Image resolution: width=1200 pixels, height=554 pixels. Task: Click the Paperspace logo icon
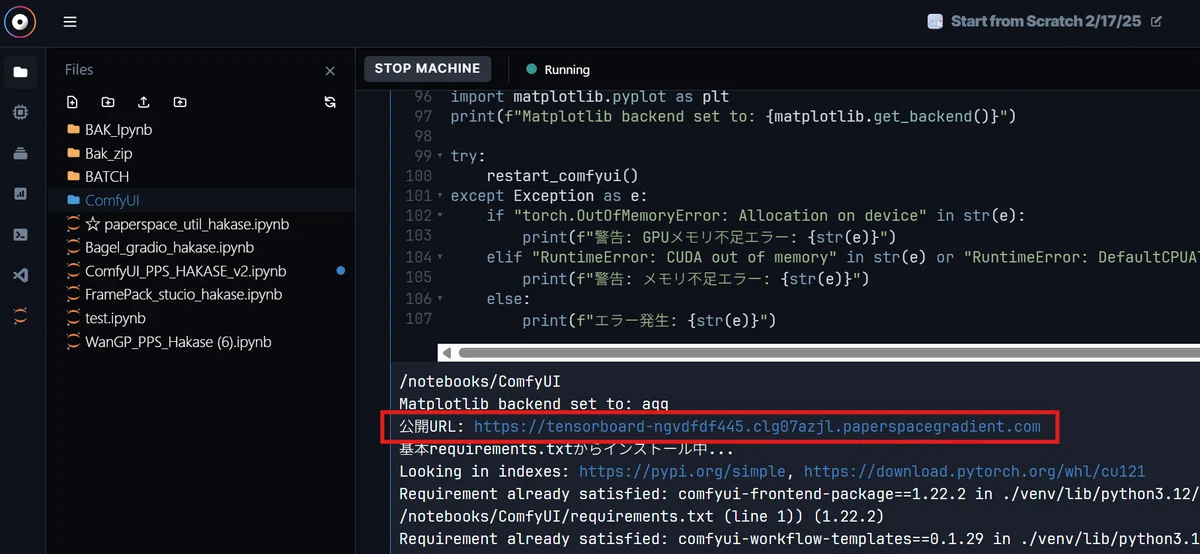pos(20,22)
